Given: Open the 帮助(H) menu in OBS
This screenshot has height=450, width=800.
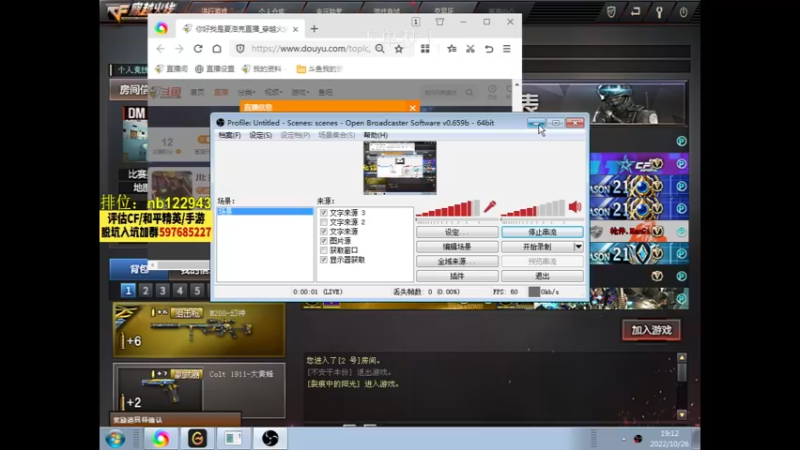Looking at the screenshot, I should pos(376,135).
